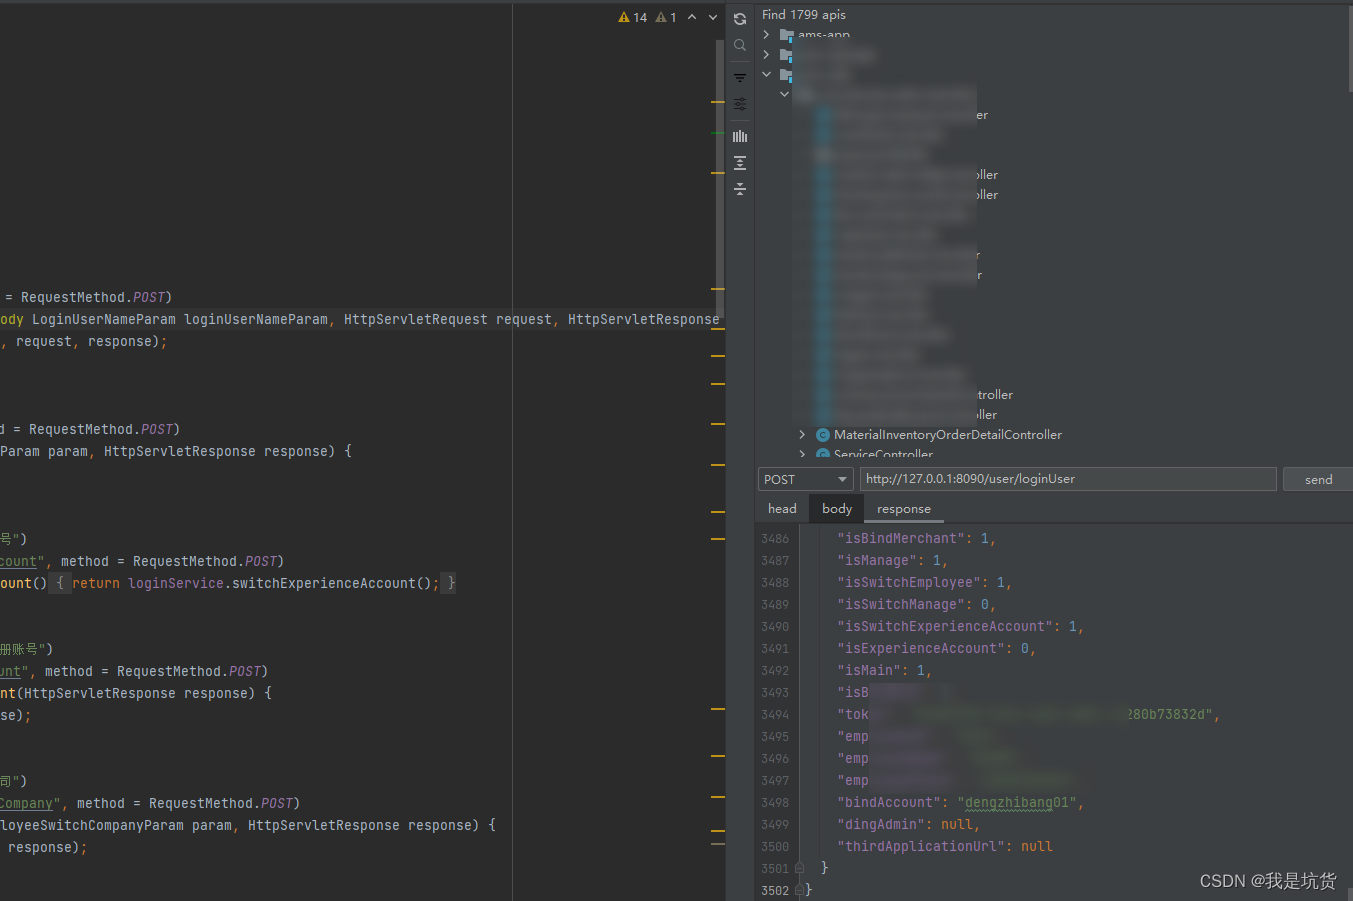Open the filter funnel icon in the API toolbar

[740, 78]
